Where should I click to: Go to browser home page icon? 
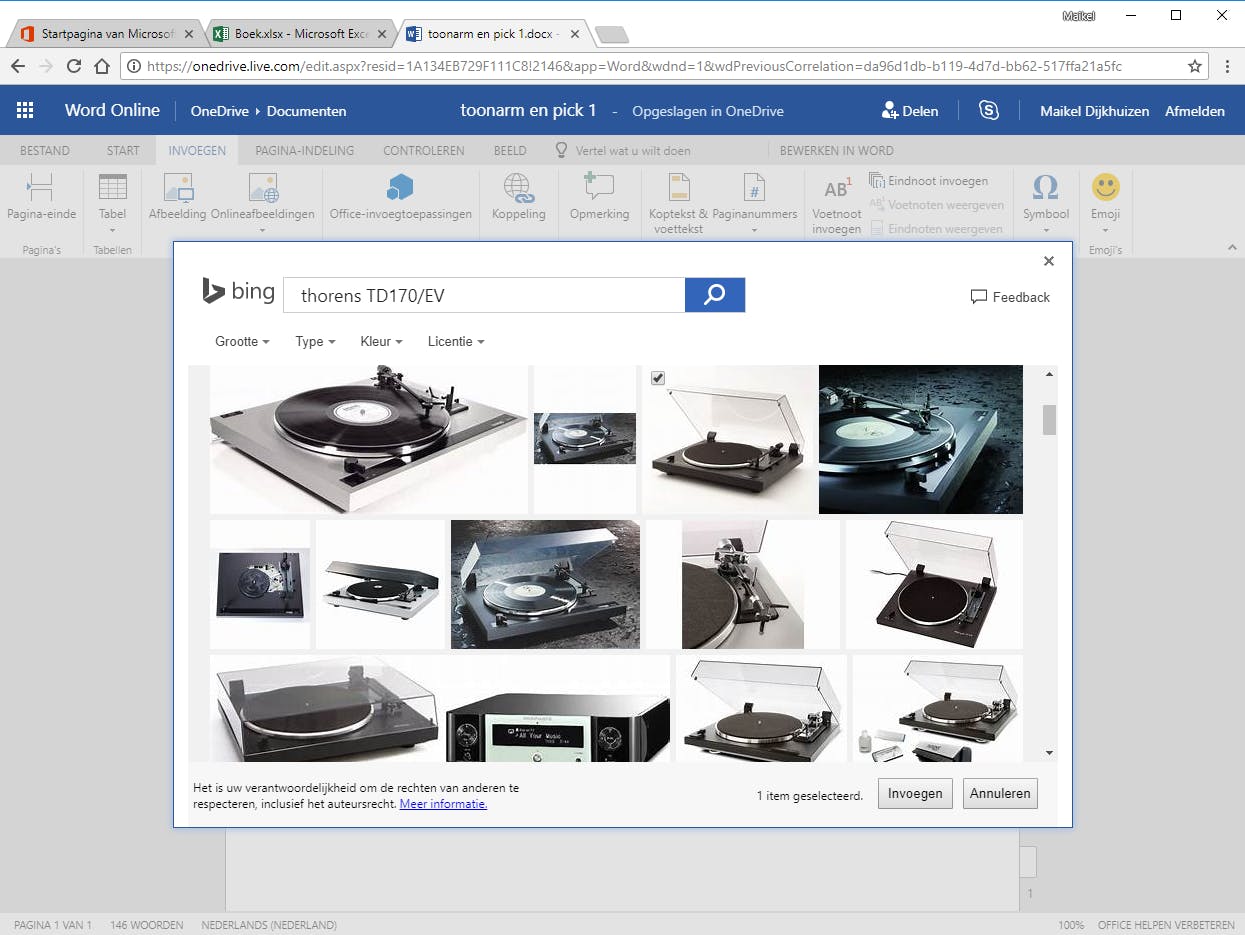[101, 66]
